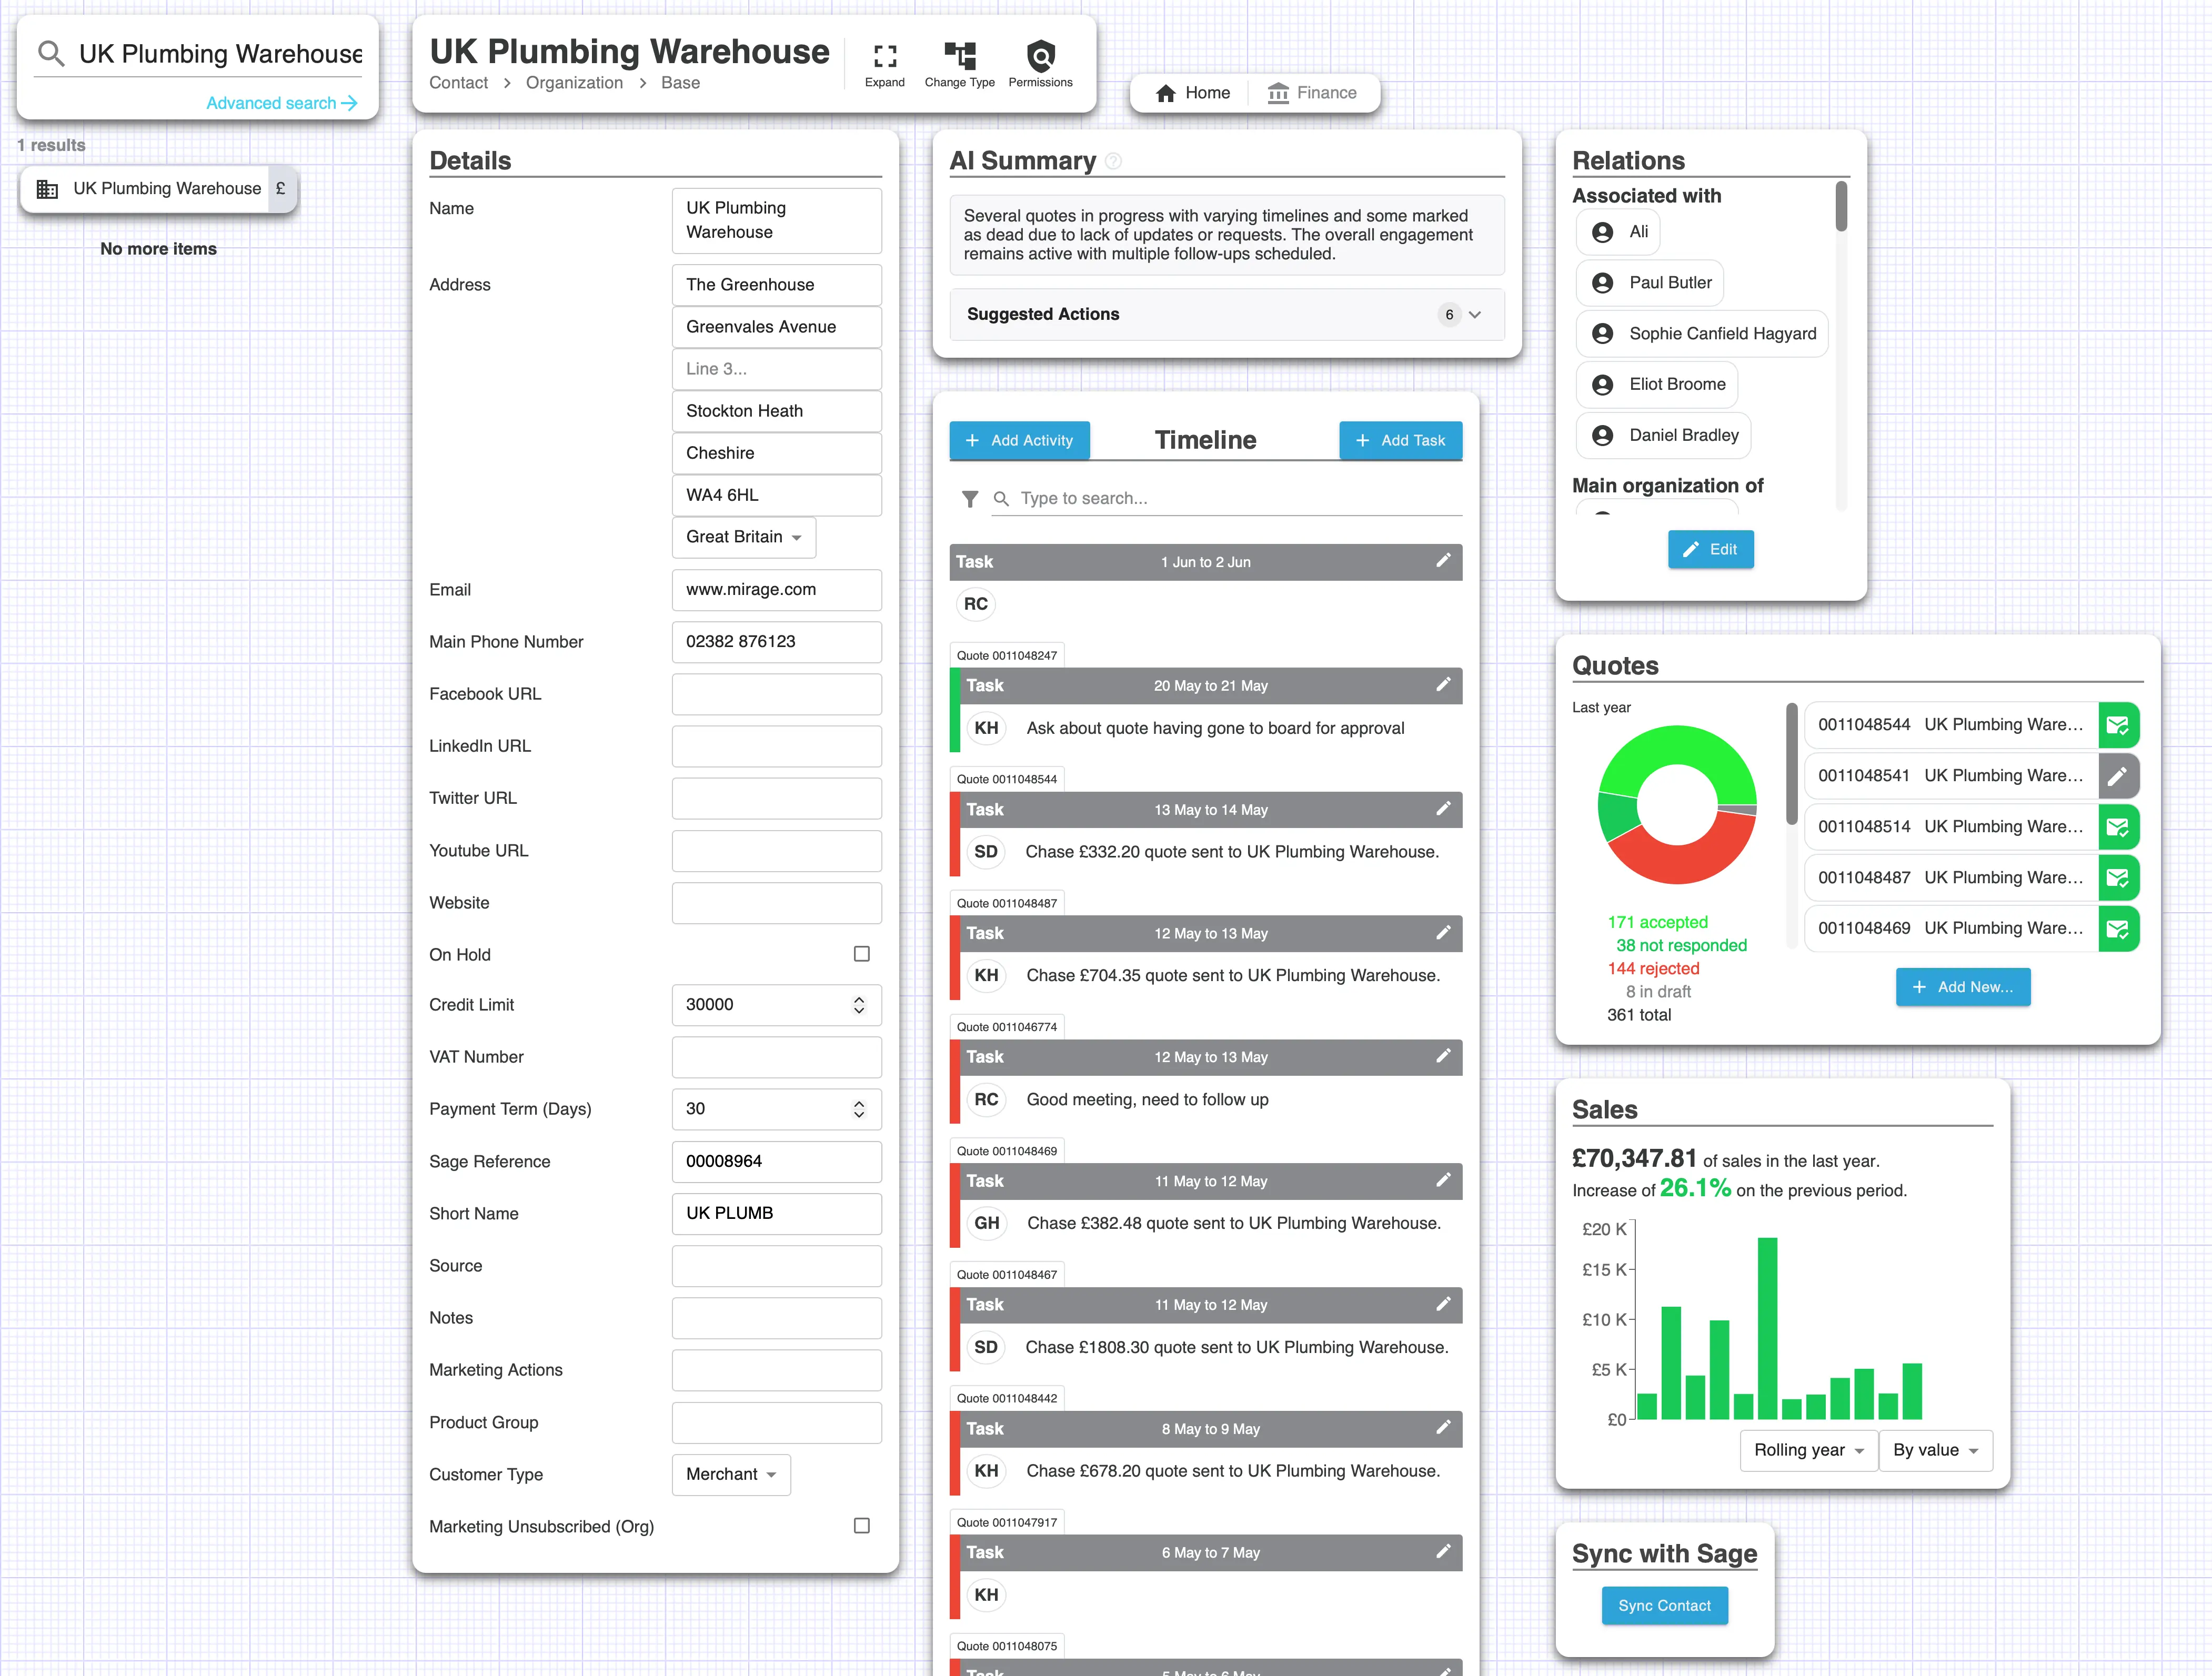Click the Quote 0011048247 label
Image resolution: width=2212 pixels, height=1676 pixels.
coord(1006,655)
